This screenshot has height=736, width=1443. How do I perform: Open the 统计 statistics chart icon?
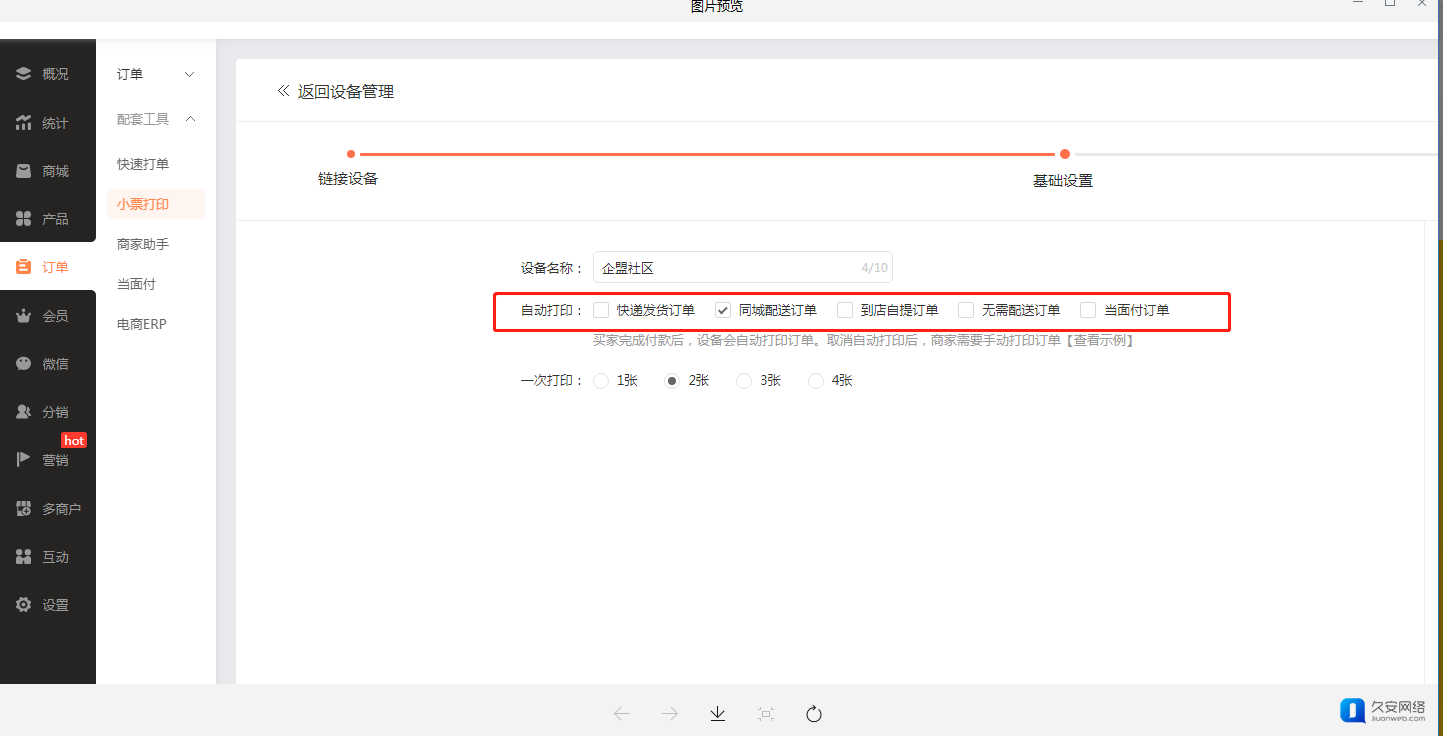pos(24,123)
